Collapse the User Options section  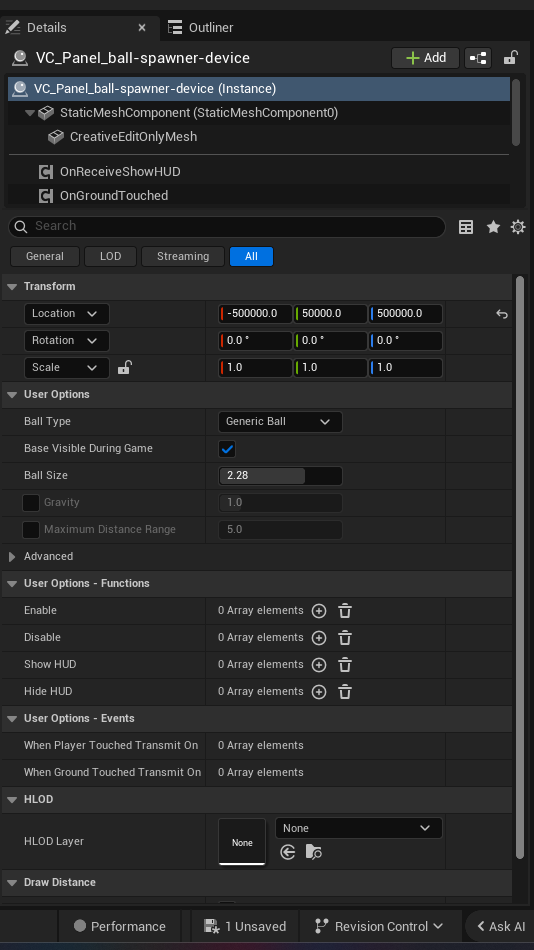coord(12,394)
